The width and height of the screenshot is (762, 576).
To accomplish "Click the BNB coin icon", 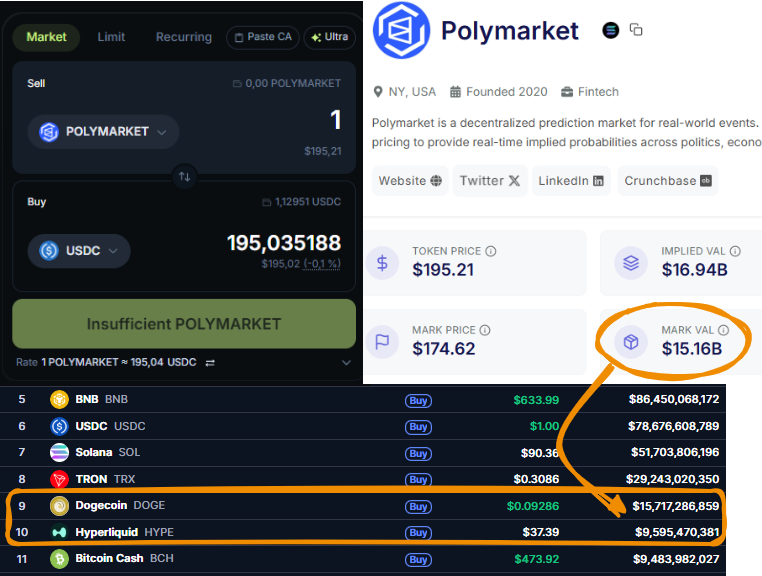I will pyautogui.click(x=59, y=400).
